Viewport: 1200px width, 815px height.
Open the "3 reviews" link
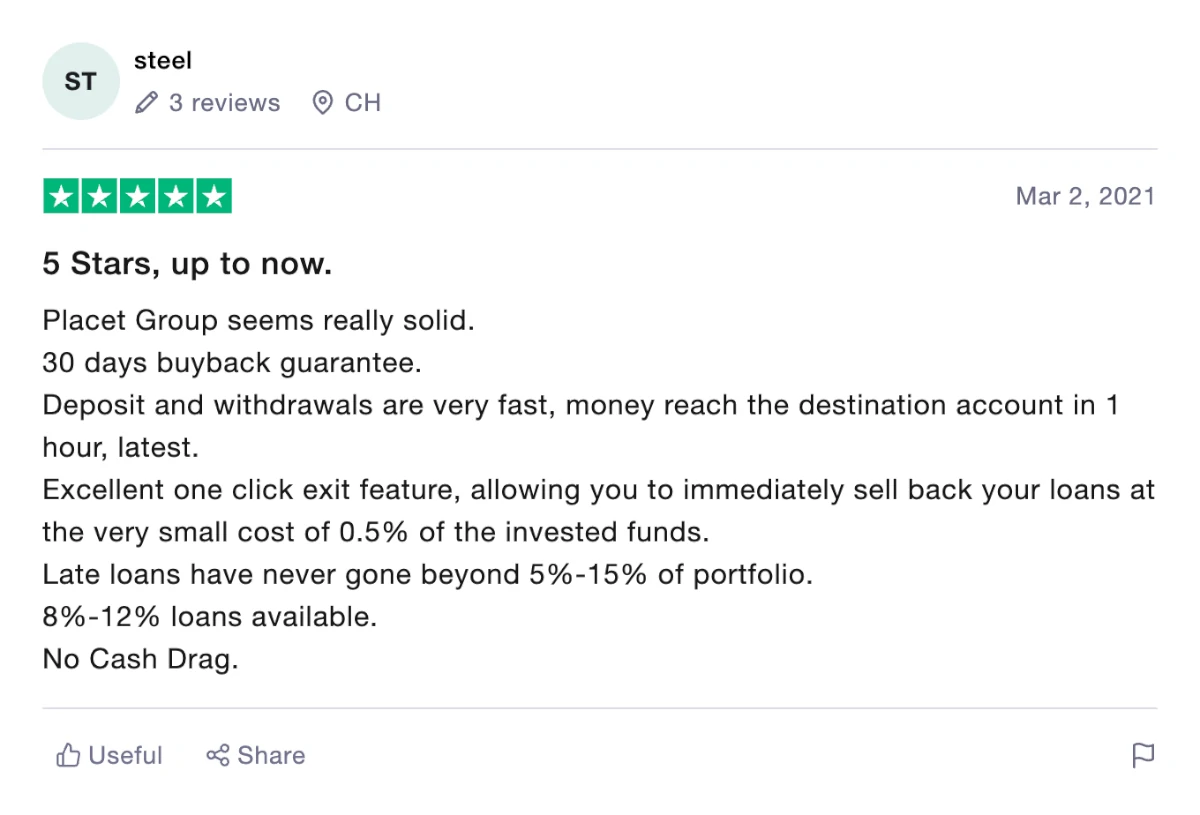tap(225, 103)
